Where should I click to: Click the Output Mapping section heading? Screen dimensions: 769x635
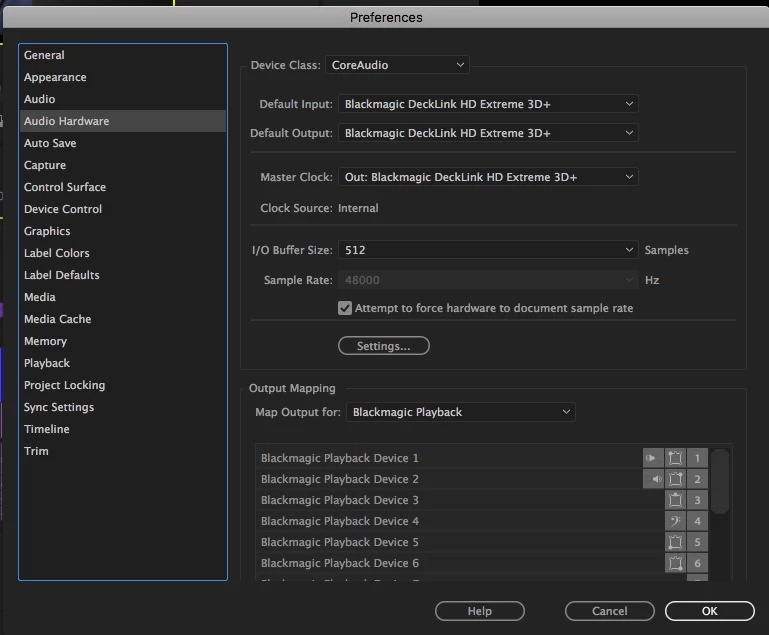coord(292,388)
